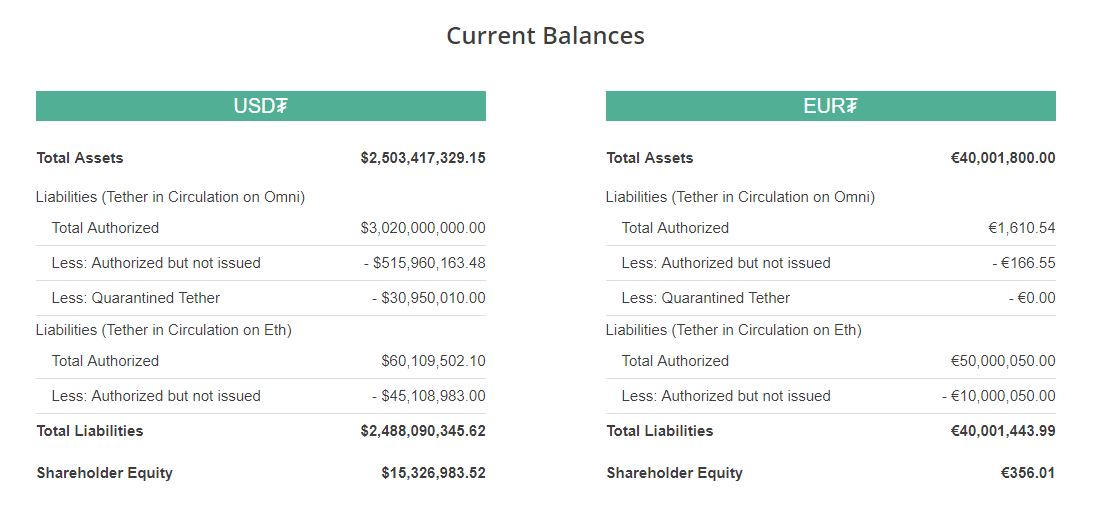Click the - $45,108,983.00 amount
The width and height of the screenshot is (1107, 506).
tap(428, 396)
